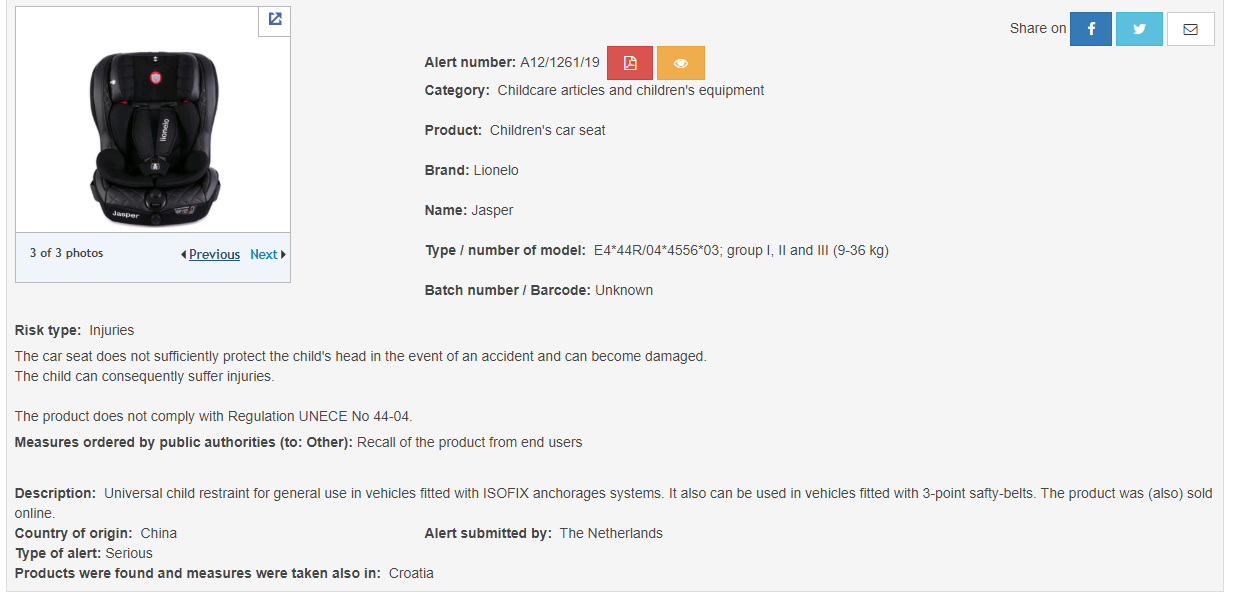
Task: Click the orange eye view button
Action: tap(681, 63)
